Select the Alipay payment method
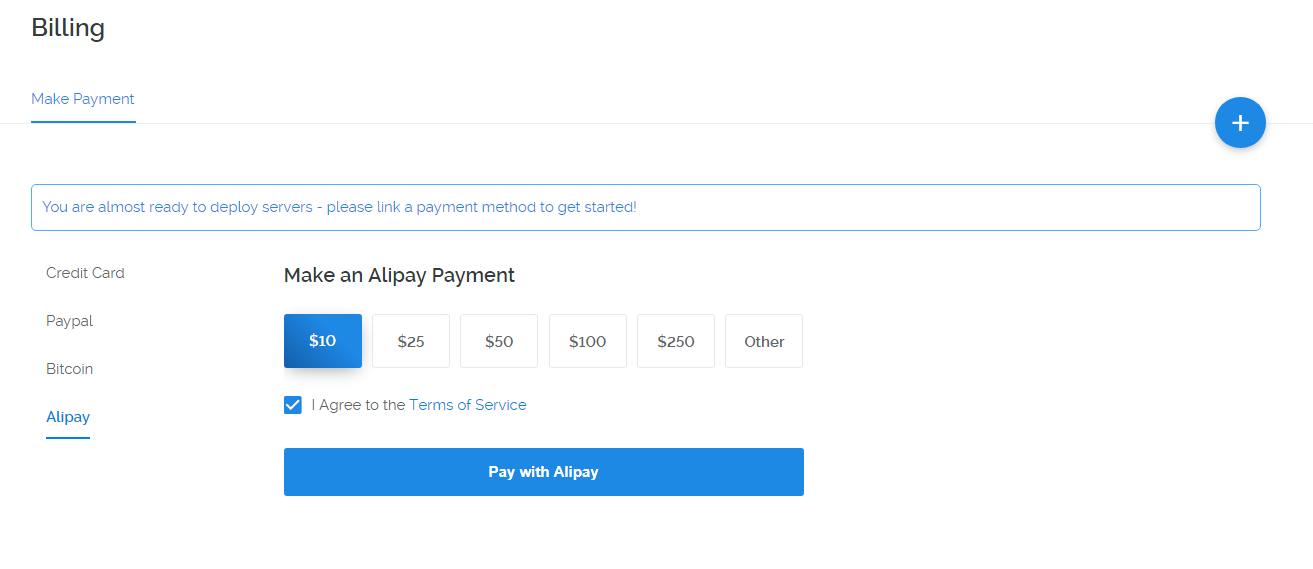1313x569 pixels. [x=68, y=417]
